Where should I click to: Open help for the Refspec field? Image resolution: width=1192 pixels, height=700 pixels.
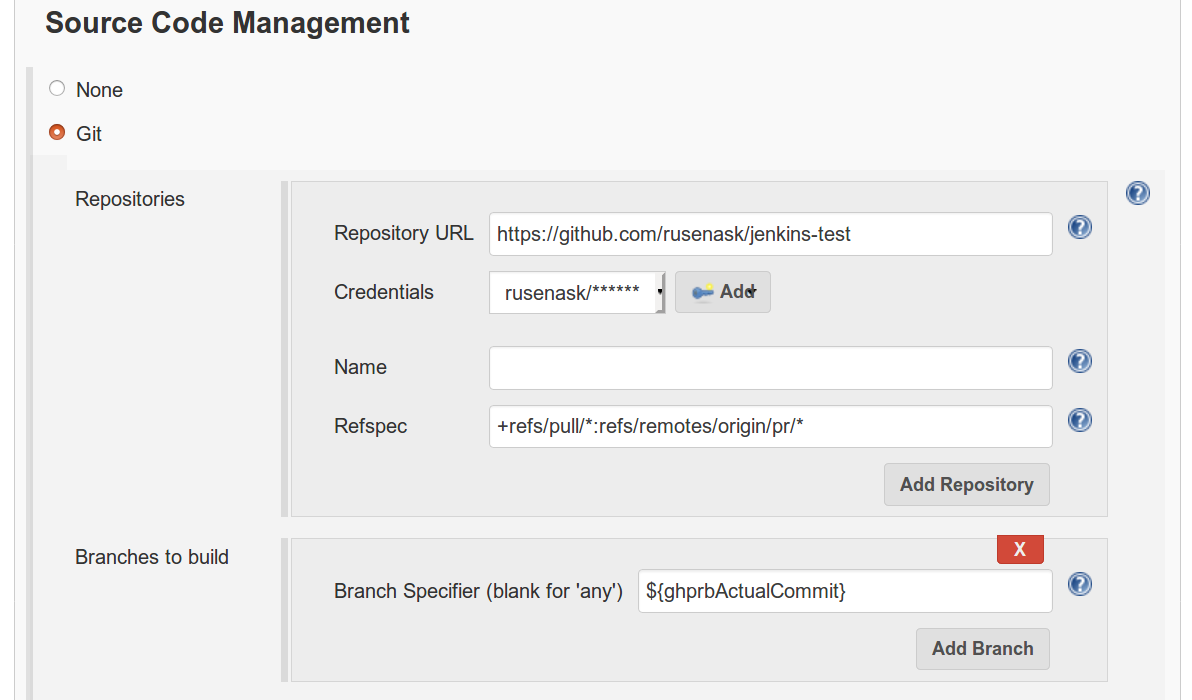[x=1079, y=420]
